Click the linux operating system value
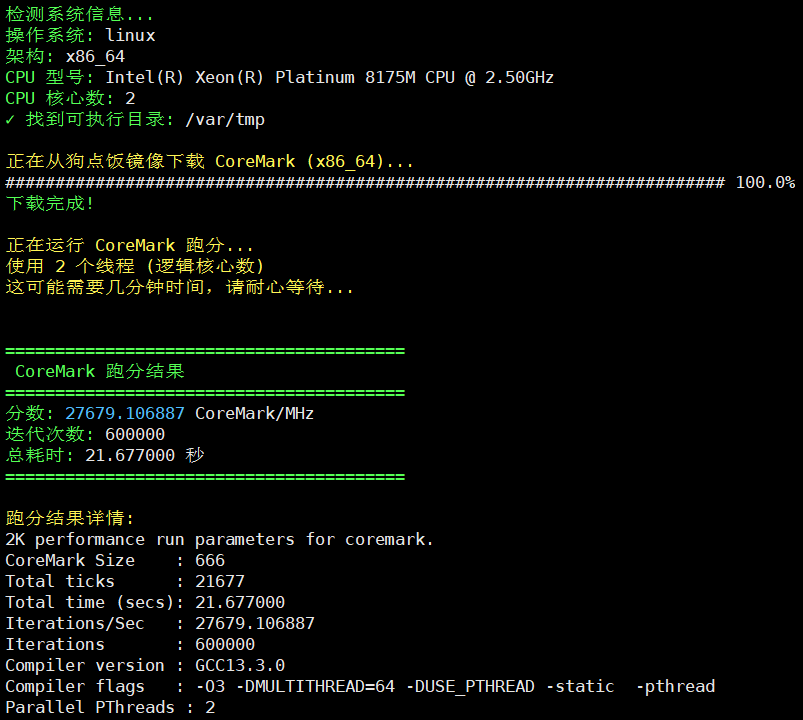This screenshot has height=720, width=803. (x=130, y=35)
